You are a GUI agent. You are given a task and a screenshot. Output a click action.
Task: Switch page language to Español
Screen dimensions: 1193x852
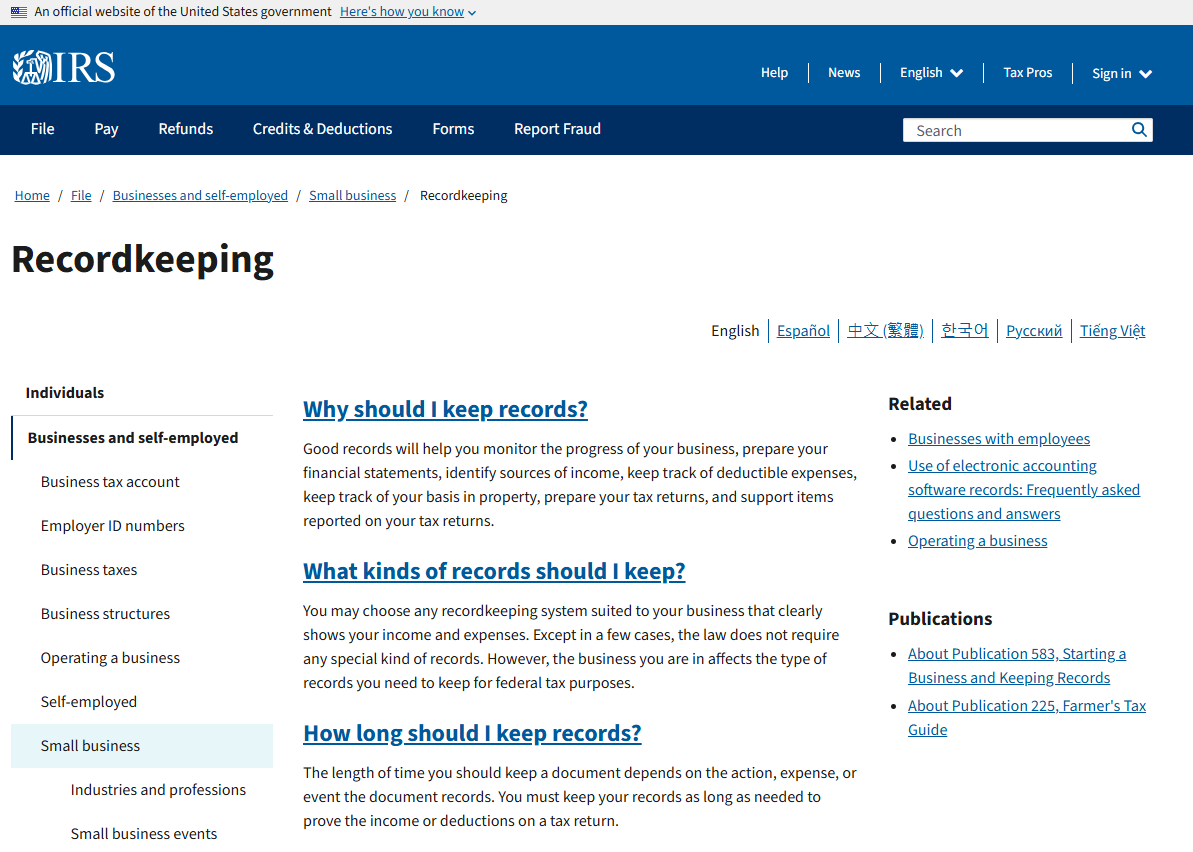pyautogui.click(x=803, y=331)
